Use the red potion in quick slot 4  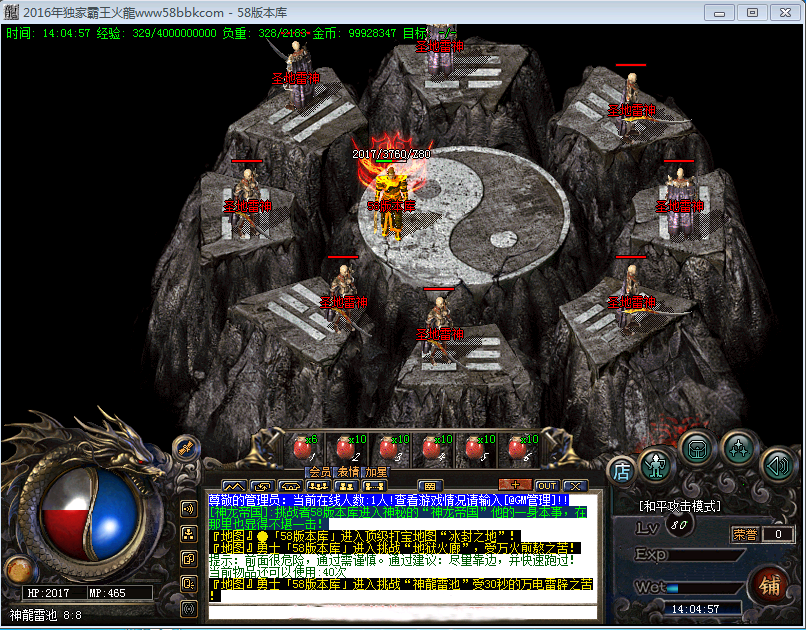tap(433, 448)
